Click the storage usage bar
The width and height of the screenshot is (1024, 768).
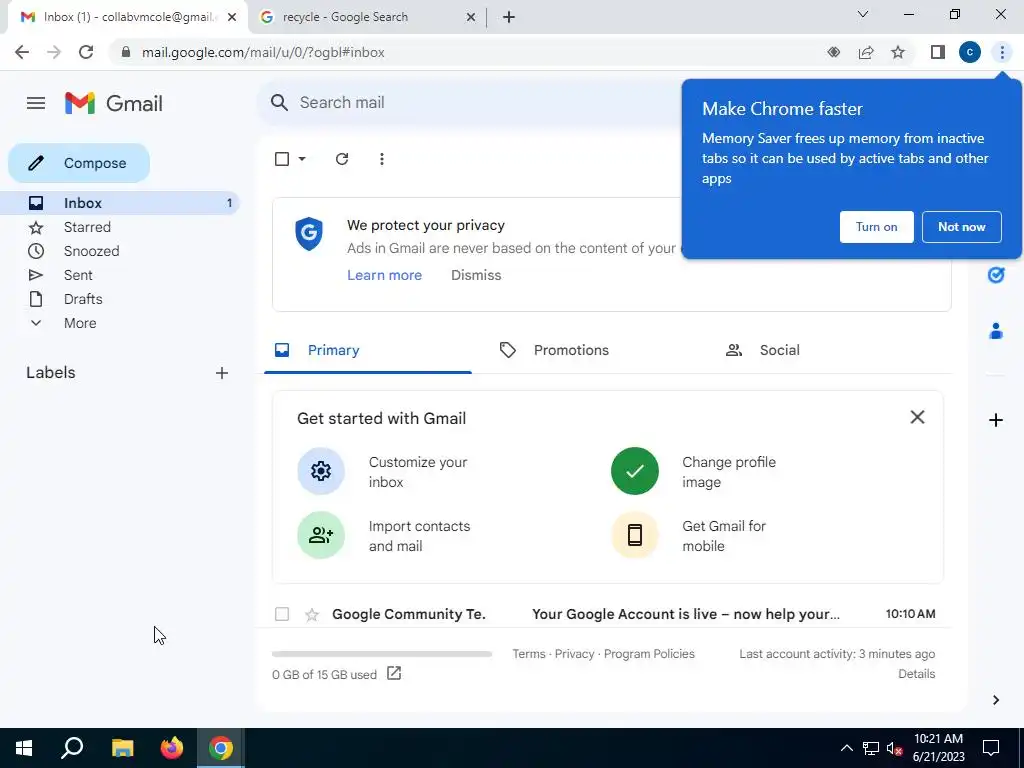(x=382, y=654)
